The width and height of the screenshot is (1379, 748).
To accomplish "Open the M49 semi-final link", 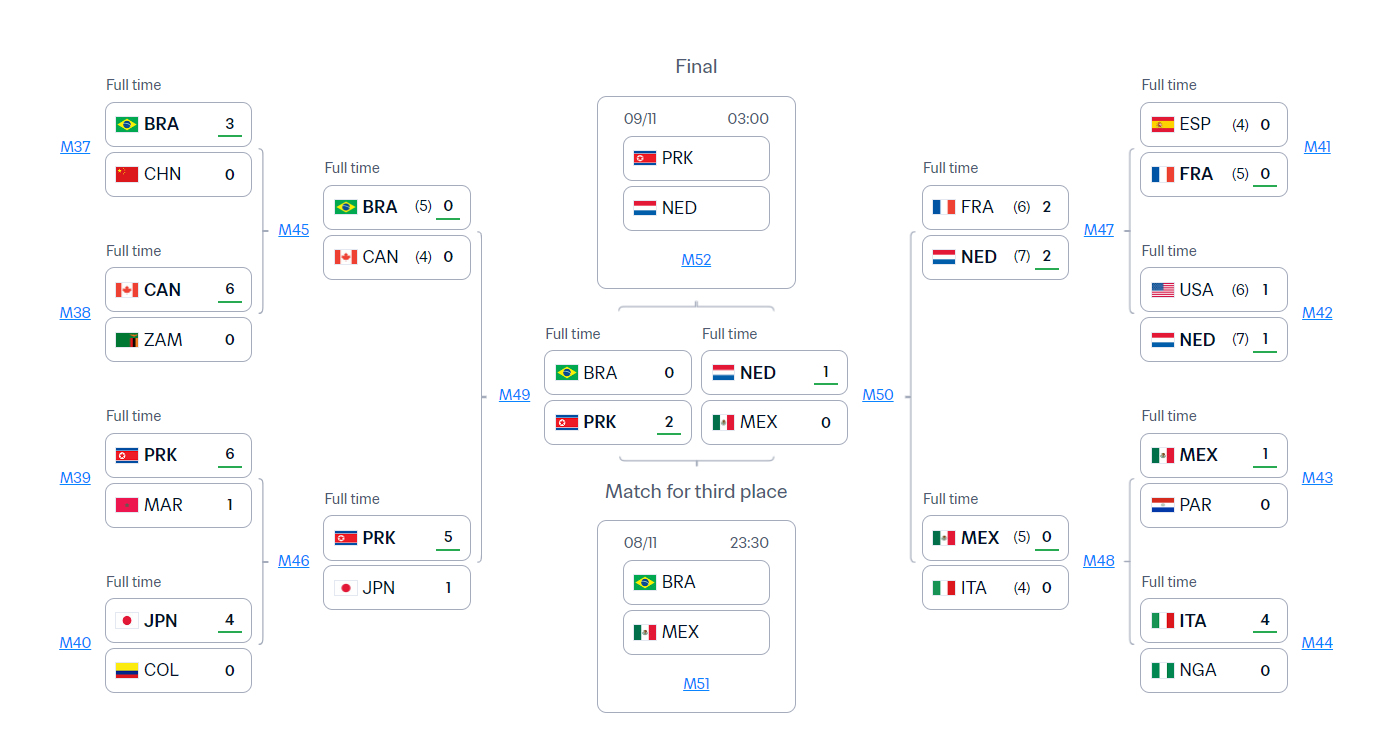I will click(514, 395).
